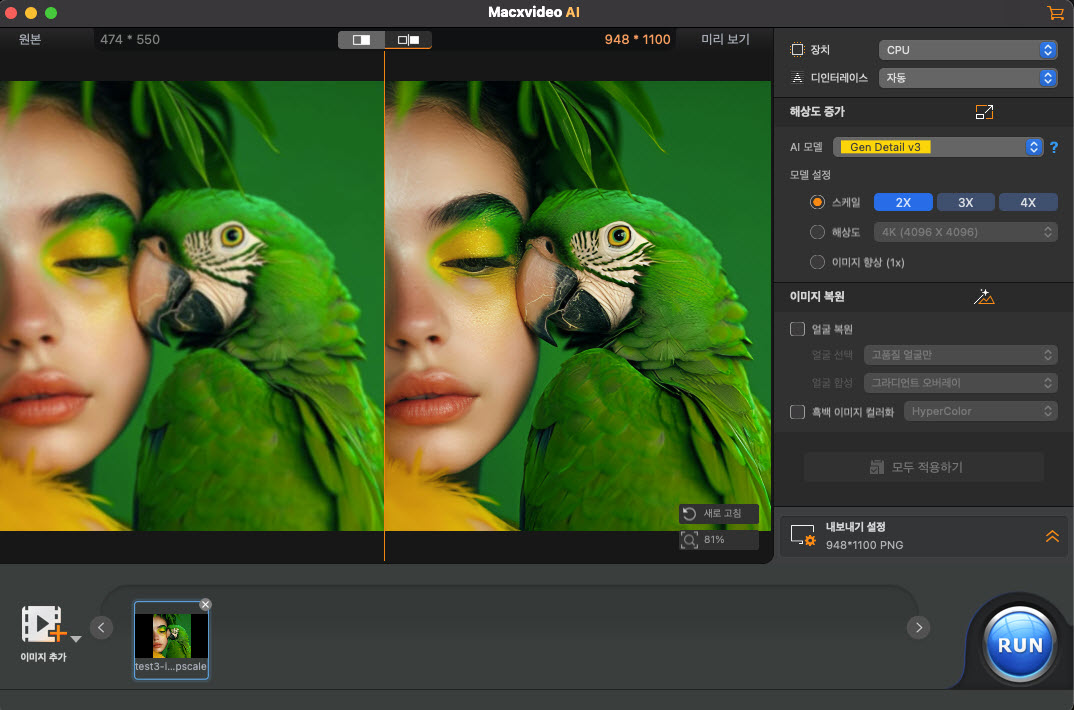
Task: Click the 미리 보기 preview tab
Action: tap(725, 40)
